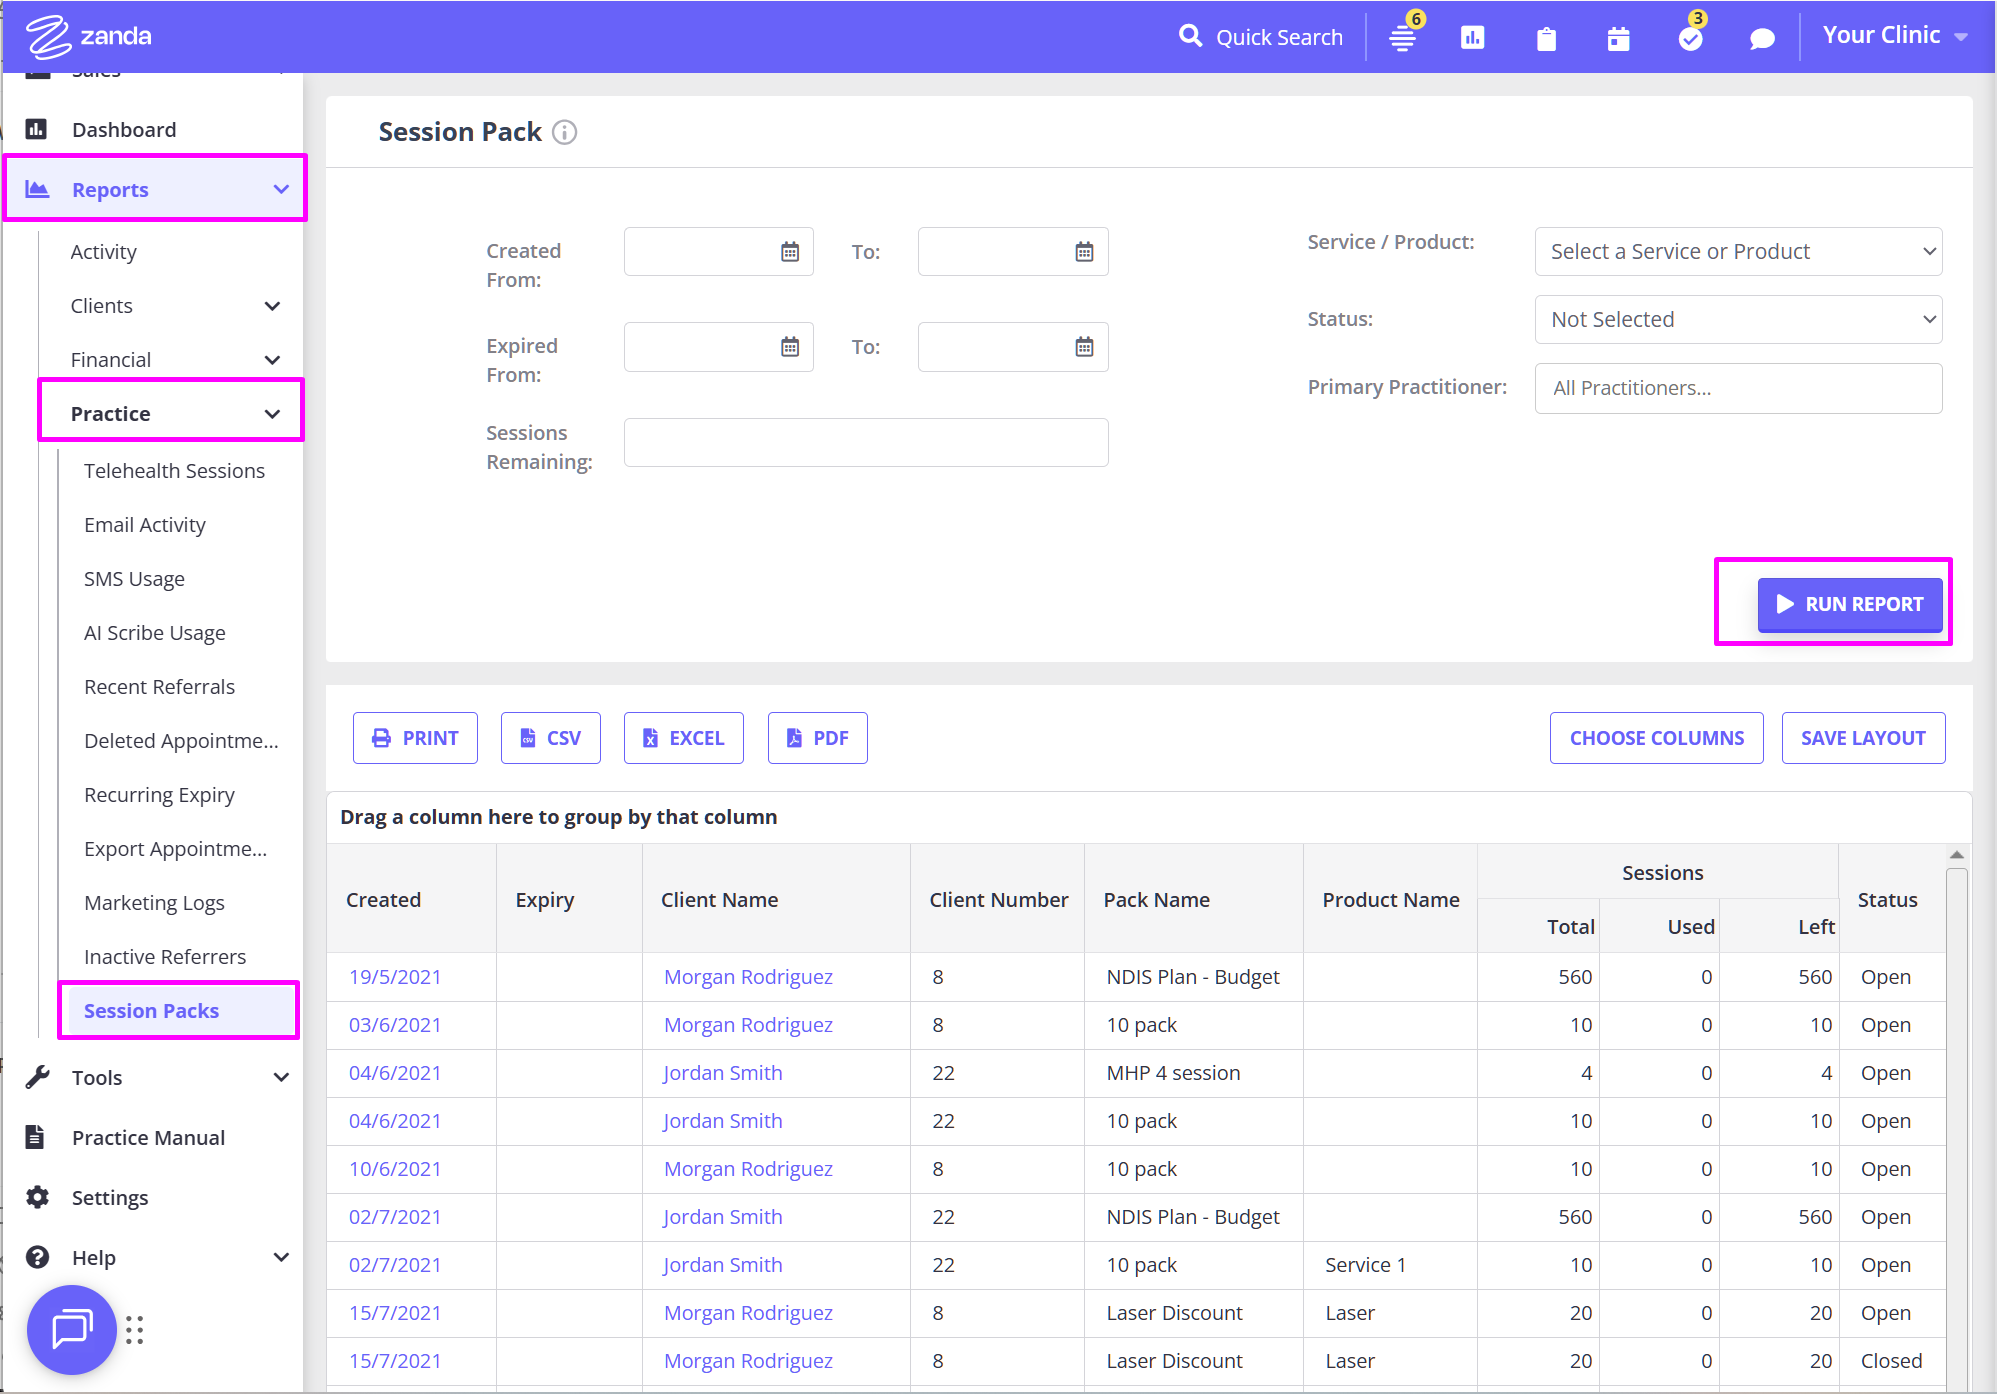
Task: Open the Status dropdown
Action: coord(1738,320)
